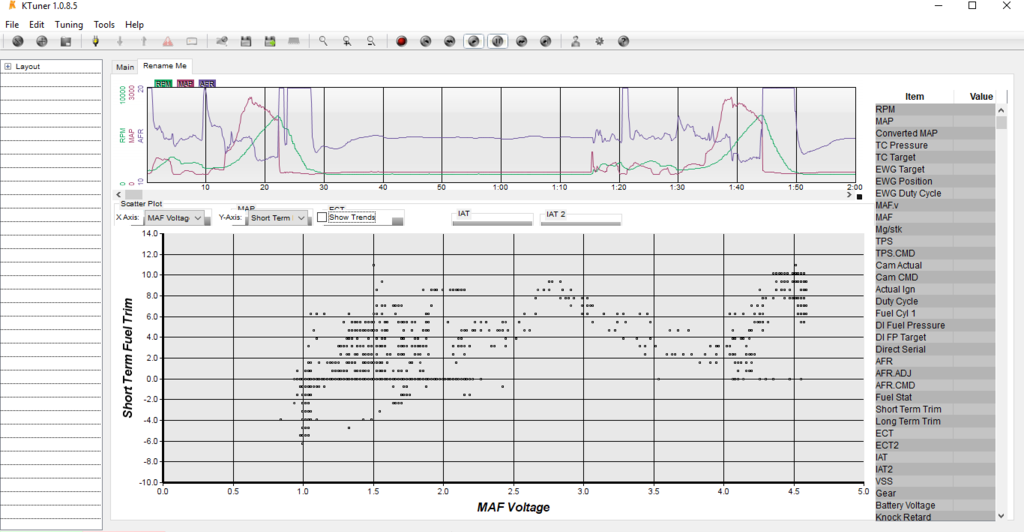Screen dimensions: 1024x532
Task: Click the highlighted play arrow button
Action: pos(473,41)
